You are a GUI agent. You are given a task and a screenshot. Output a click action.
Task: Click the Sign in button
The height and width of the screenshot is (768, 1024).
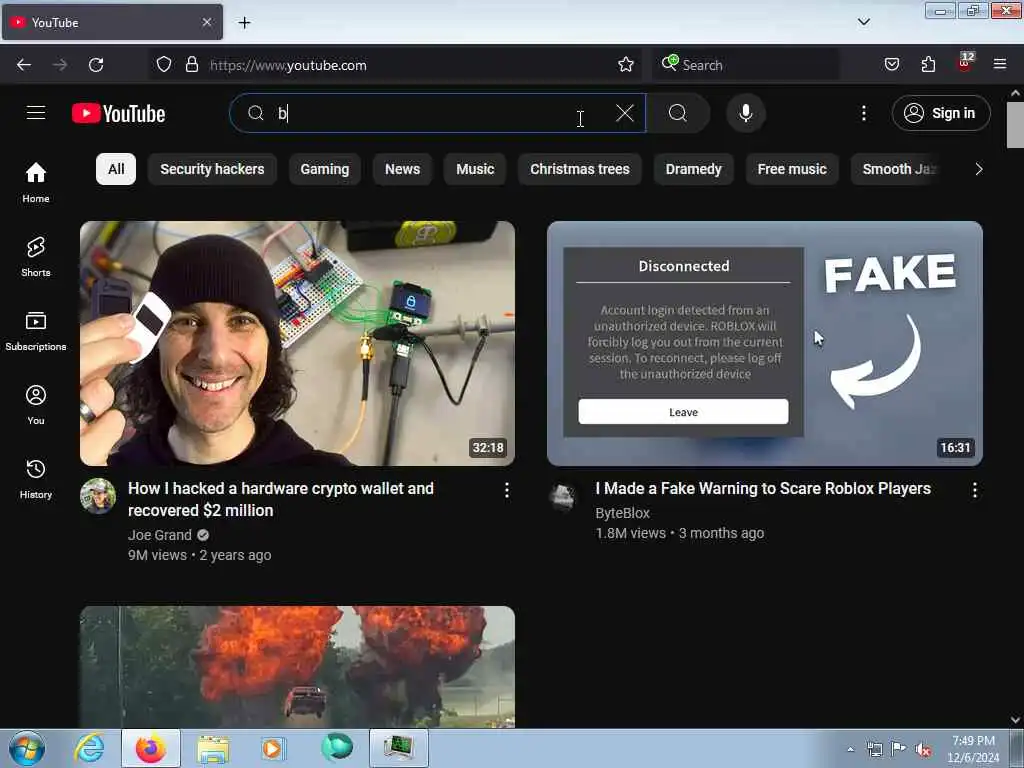941,113
